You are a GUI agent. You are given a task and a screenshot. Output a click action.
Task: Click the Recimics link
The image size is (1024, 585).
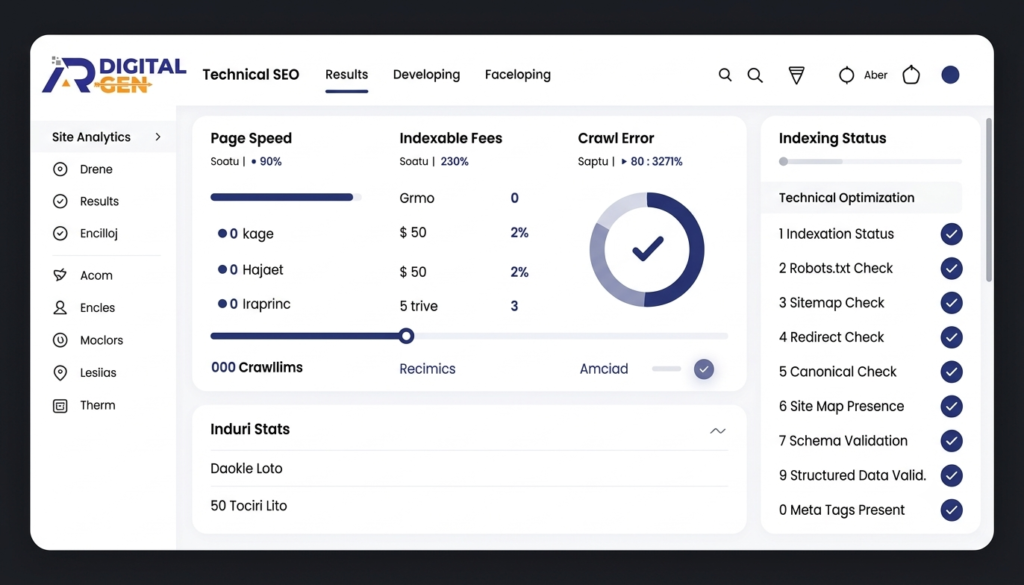(x=428, y=369)
